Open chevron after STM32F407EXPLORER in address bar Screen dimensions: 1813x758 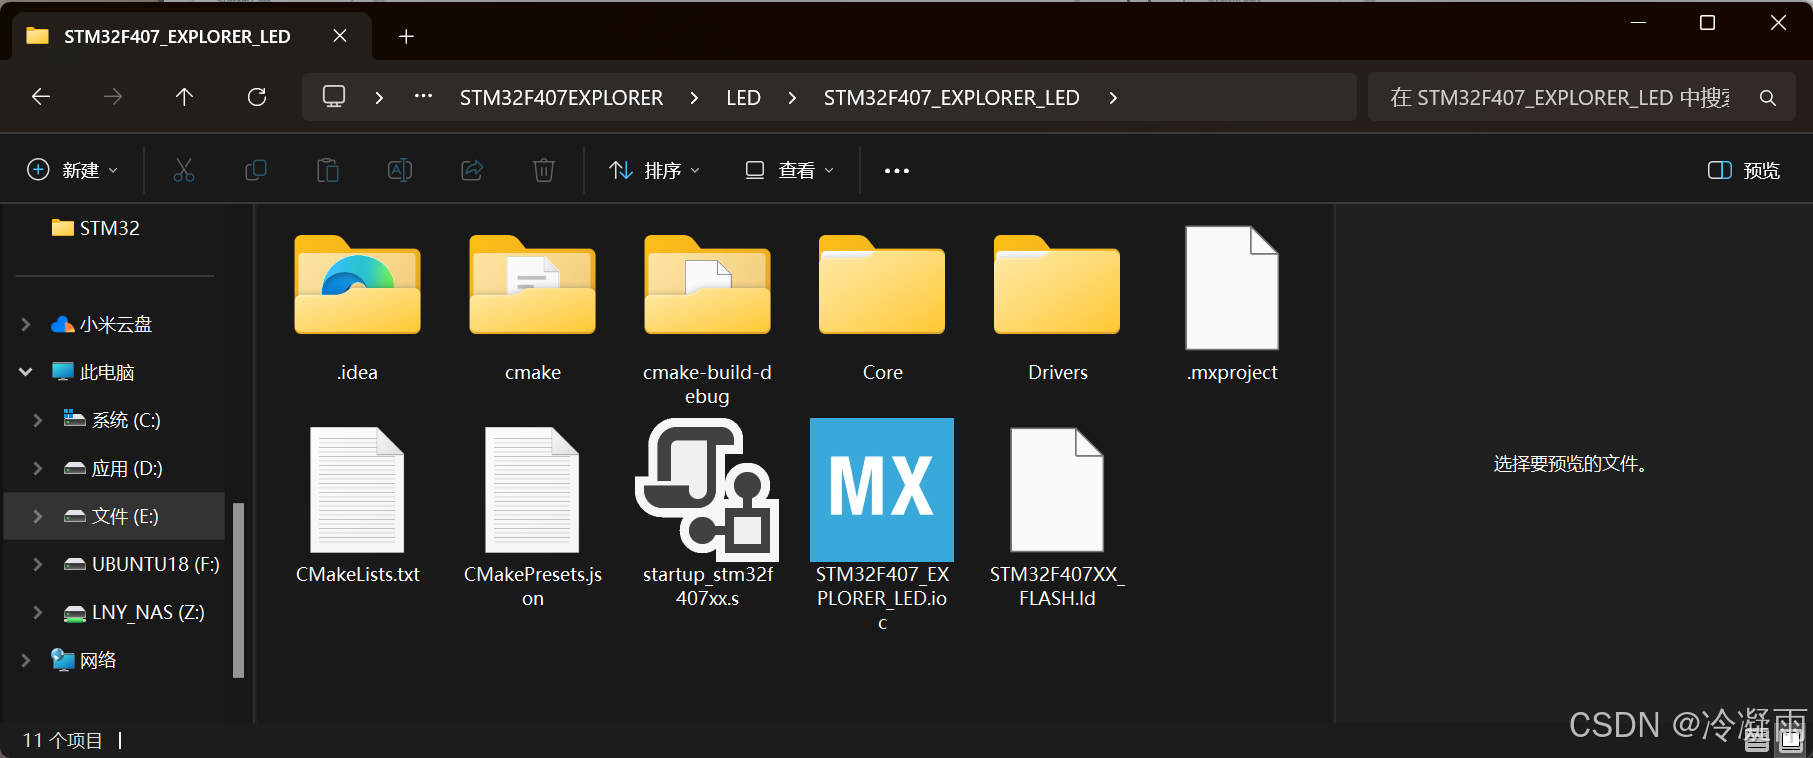694,98
